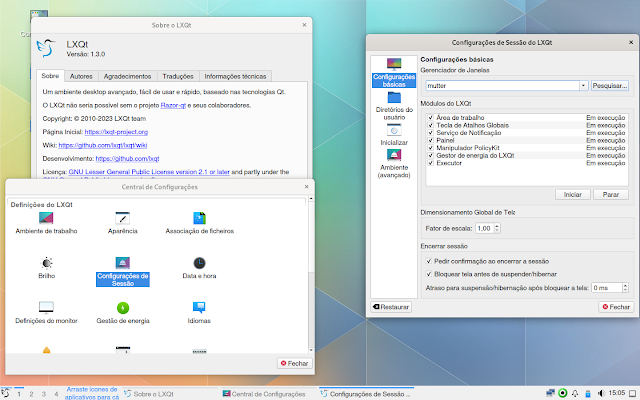Switch to virtual desktop 4
This screenshot has height=400, width=640.
[56, 394]
